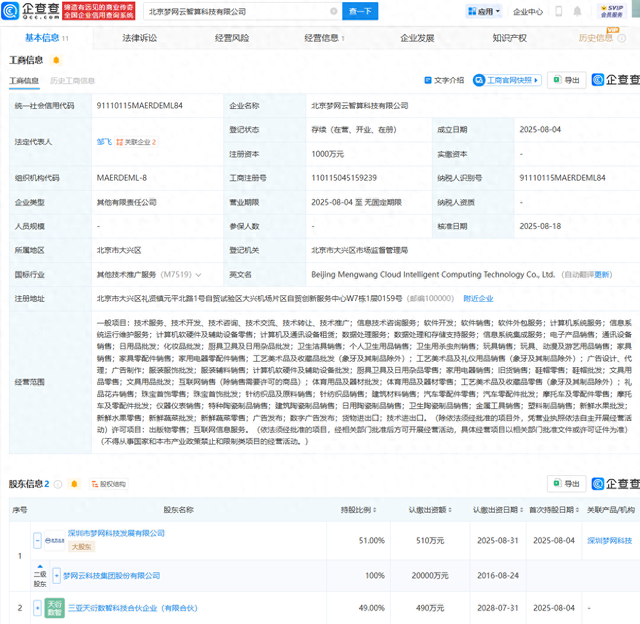Click the 北京市大兴区市场监督管理局 value
The height and width of the screenshot is (624, 640).
[359, 250]
